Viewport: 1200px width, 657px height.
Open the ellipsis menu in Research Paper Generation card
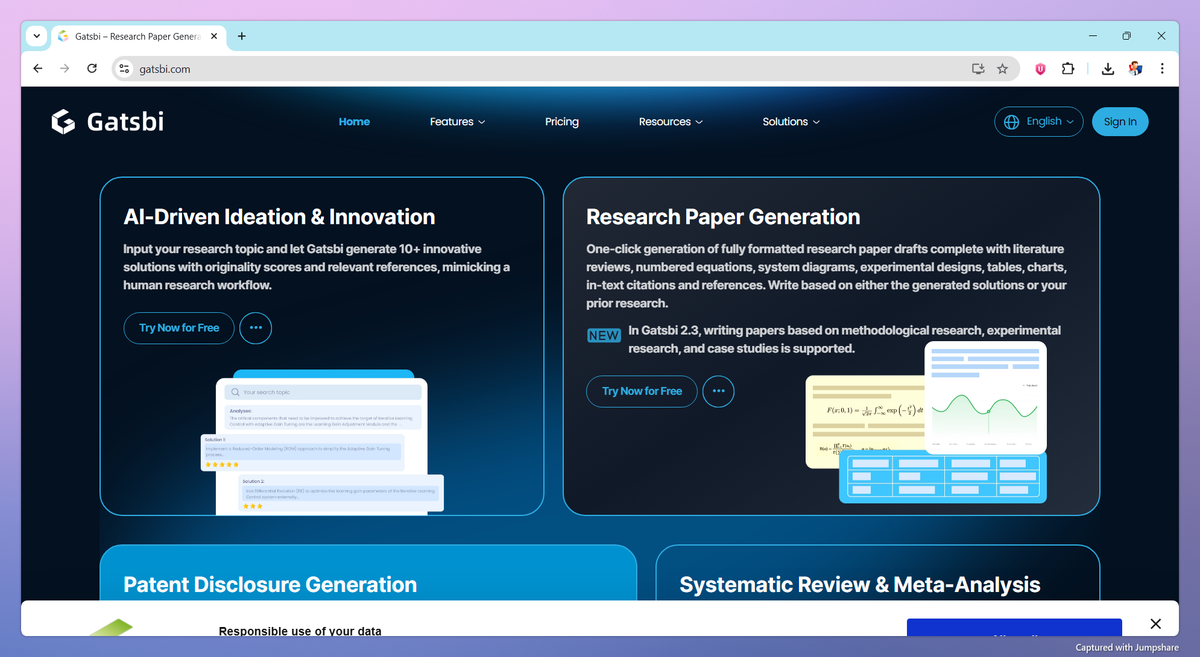point(718,391)
